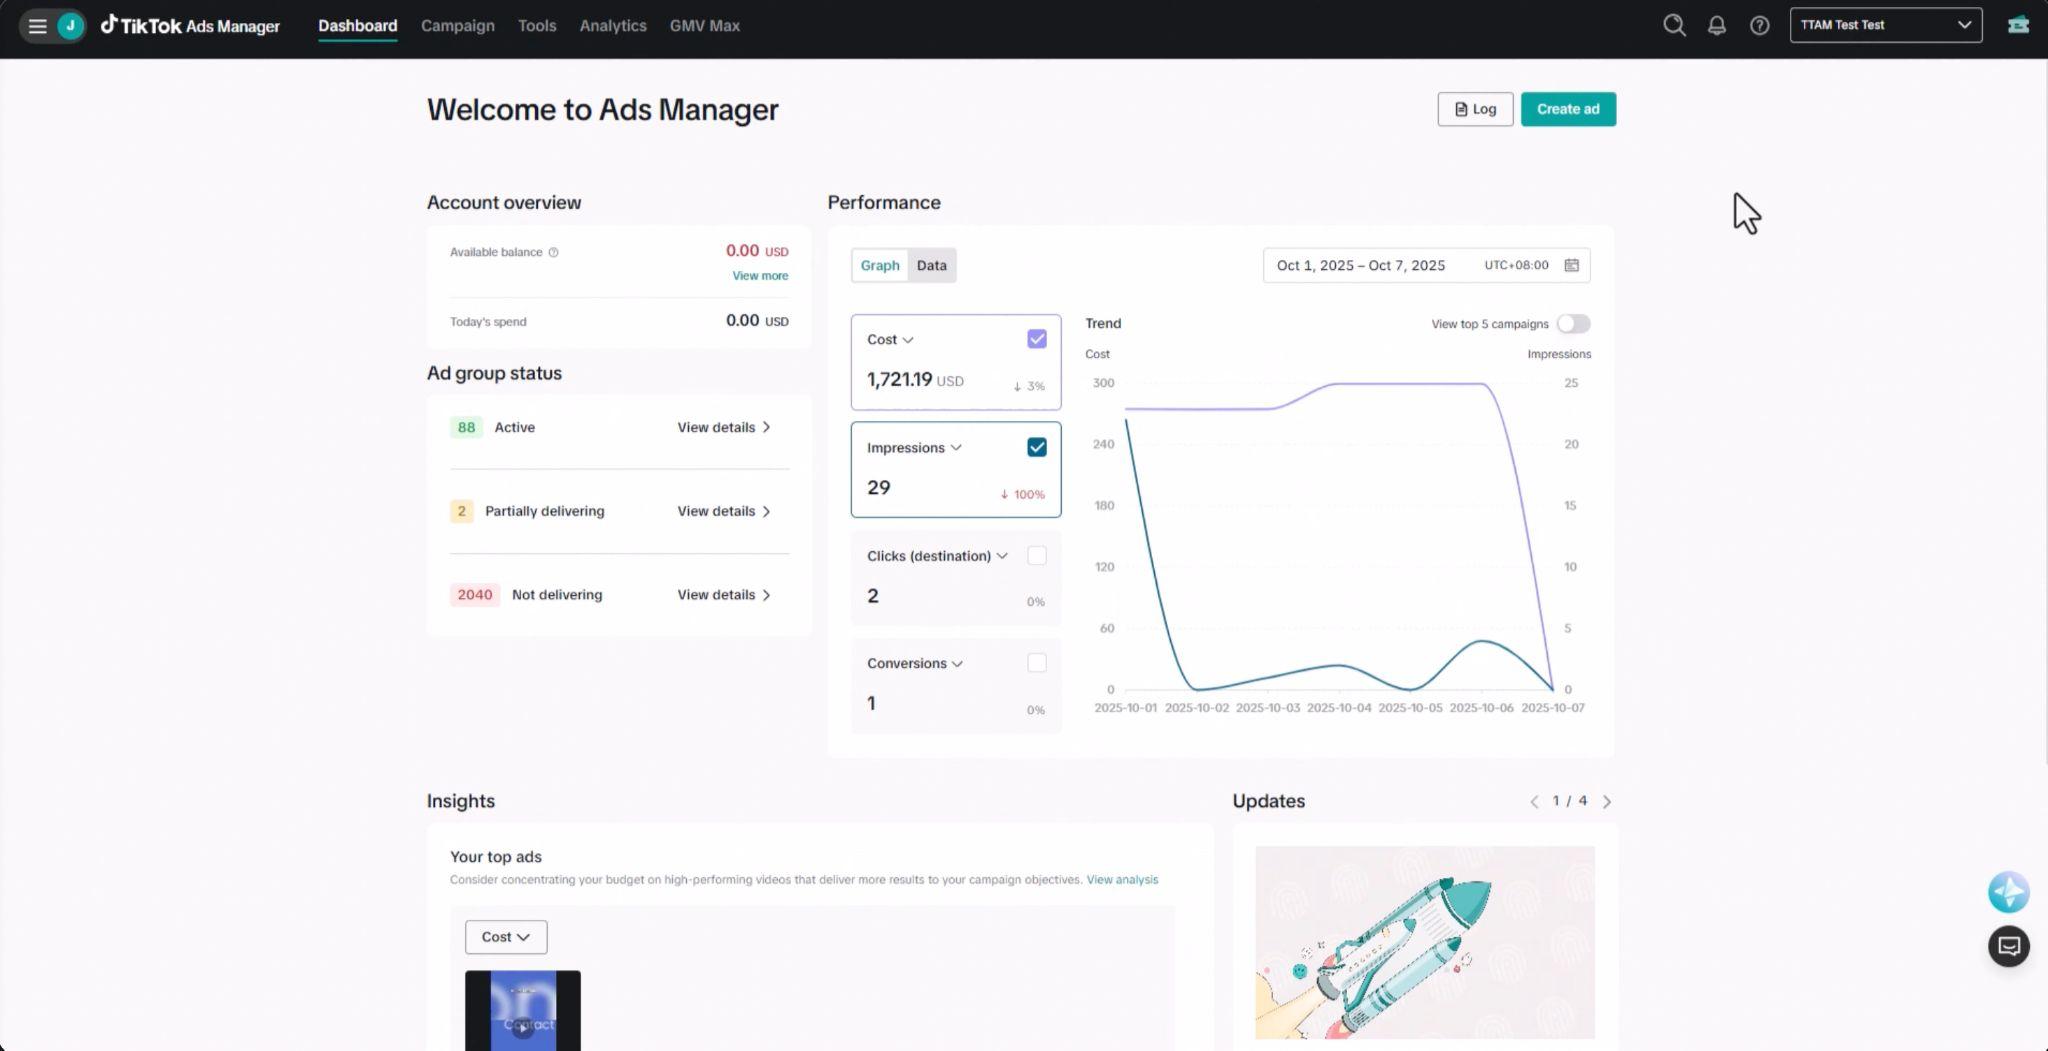Click the Available balance info icon
This screenshot has width=2048, height=1051.
pos(553,252)
